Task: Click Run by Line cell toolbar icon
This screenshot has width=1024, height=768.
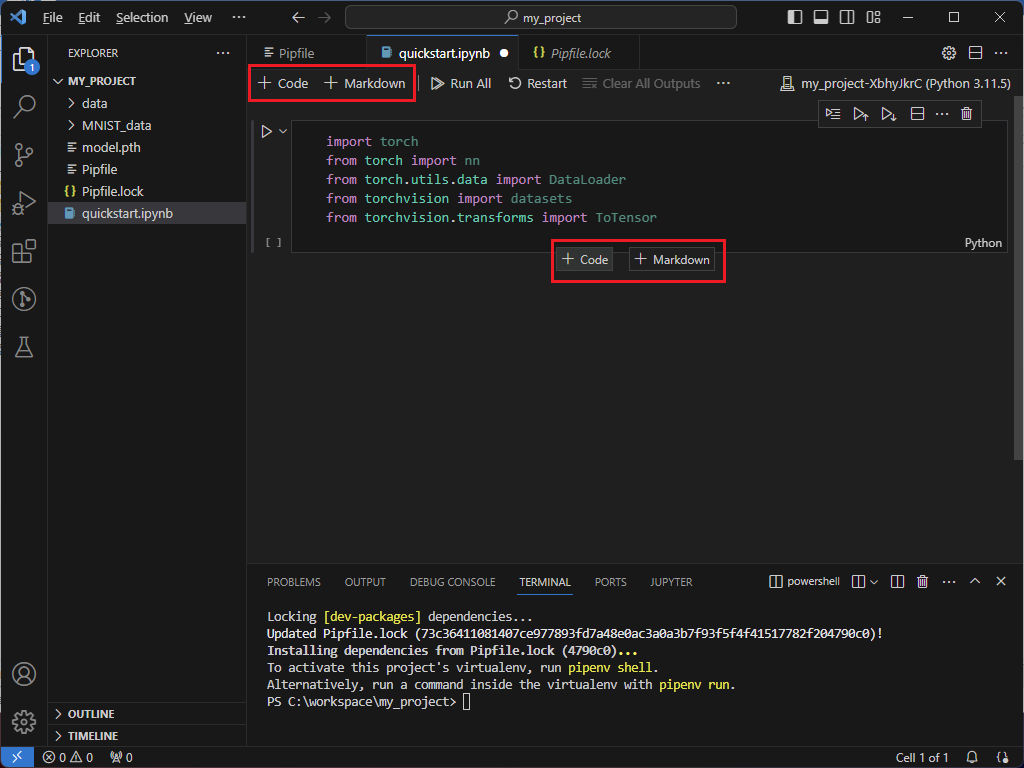Action: coord(833,114)
